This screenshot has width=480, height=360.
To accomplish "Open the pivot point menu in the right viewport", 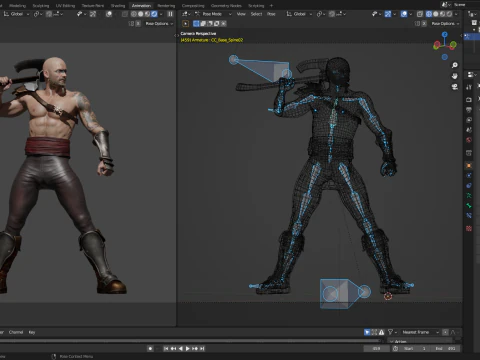I will coord(321,14).
